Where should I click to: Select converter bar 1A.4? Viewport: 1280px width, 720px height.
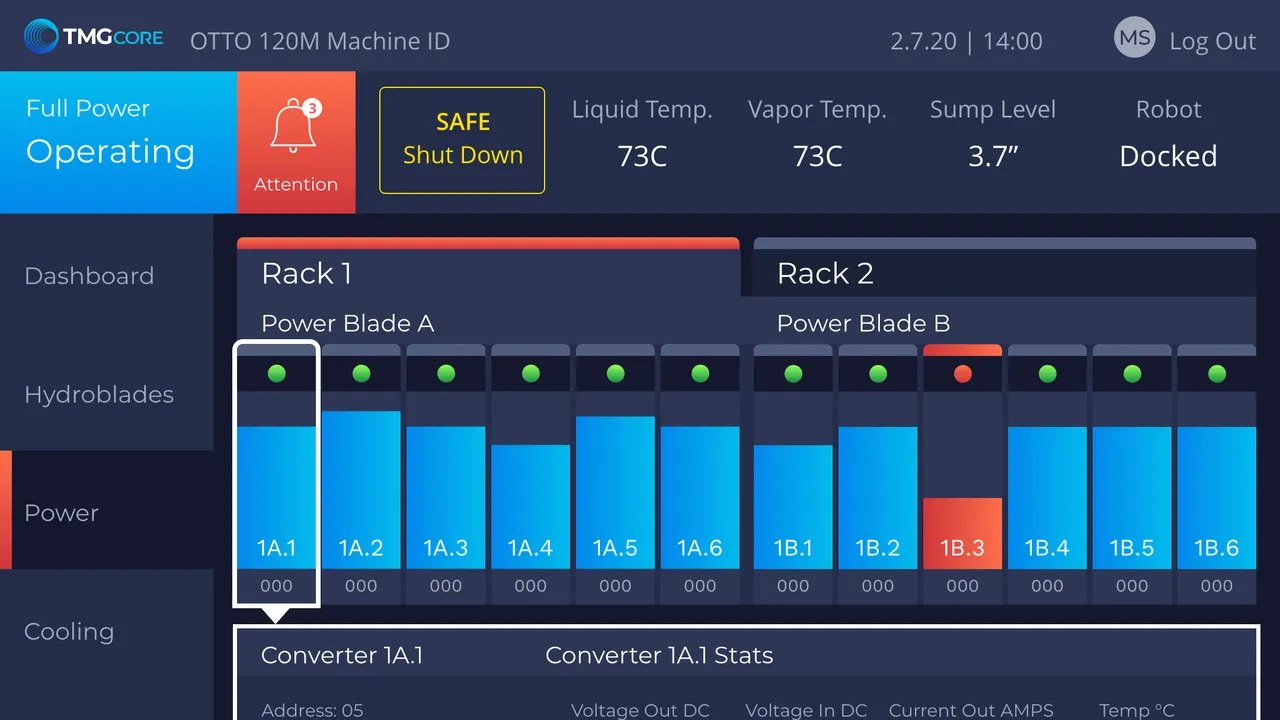coord(531,507)
